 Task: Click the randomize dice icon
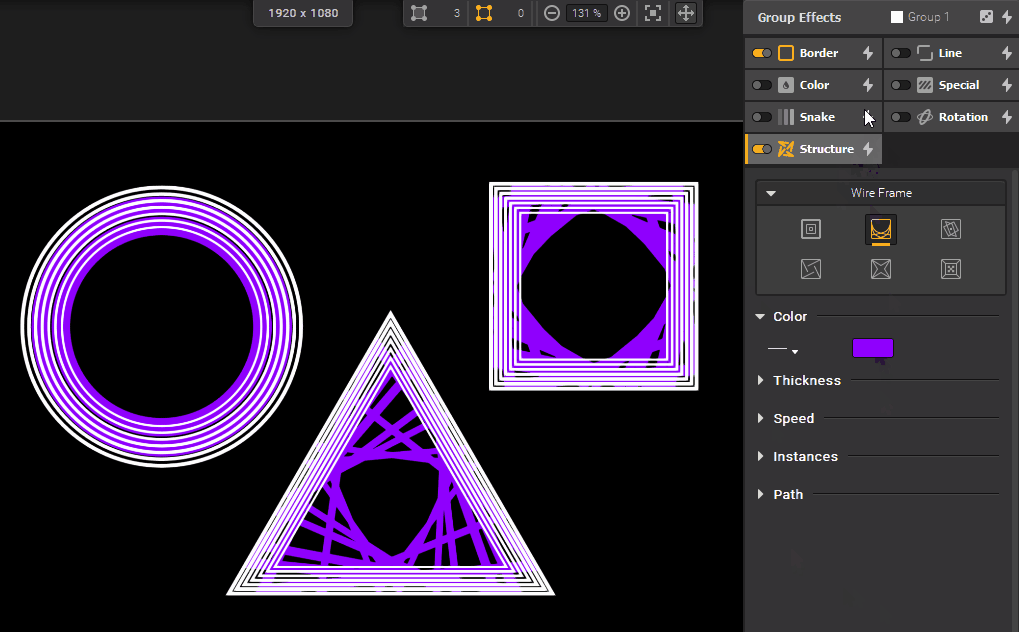click(x=986, y=17)
